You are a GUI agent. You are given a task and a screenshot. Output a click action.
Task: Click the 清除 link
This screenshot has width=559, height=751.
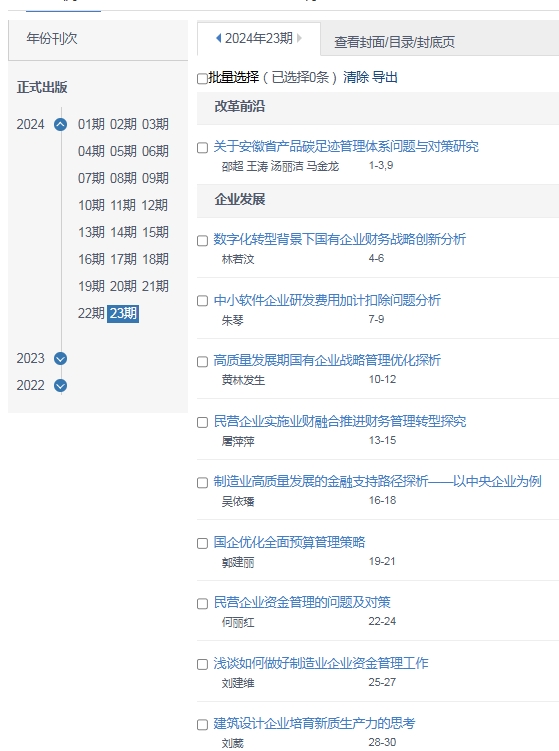pyautogui.click(x=356, y=77)
